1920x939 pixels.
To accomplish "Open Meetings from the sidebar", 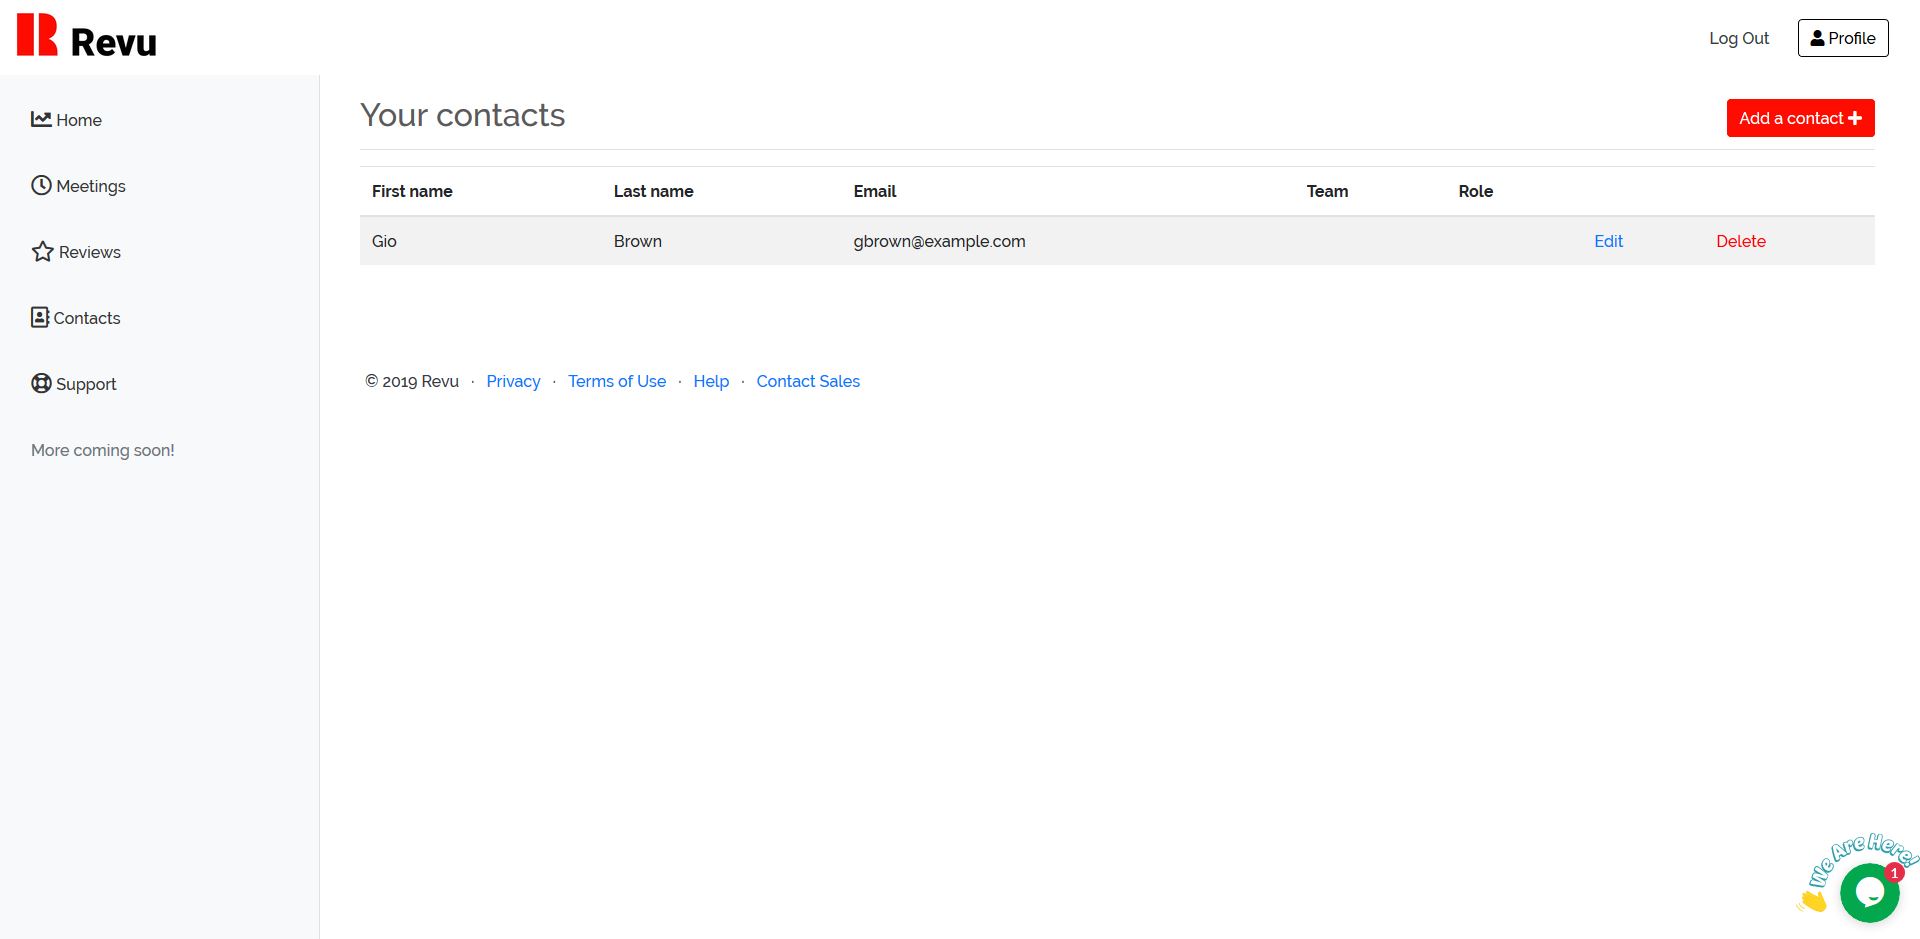I will click(78, 186).
